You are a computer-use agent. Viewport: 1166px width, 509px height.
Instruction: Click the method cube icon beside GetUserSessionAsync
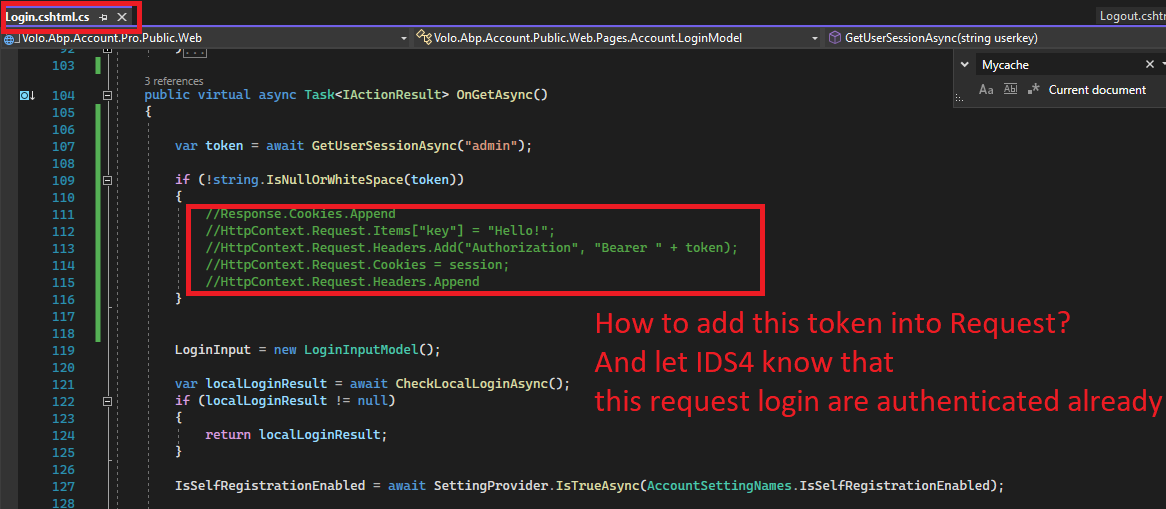point(835,38)
